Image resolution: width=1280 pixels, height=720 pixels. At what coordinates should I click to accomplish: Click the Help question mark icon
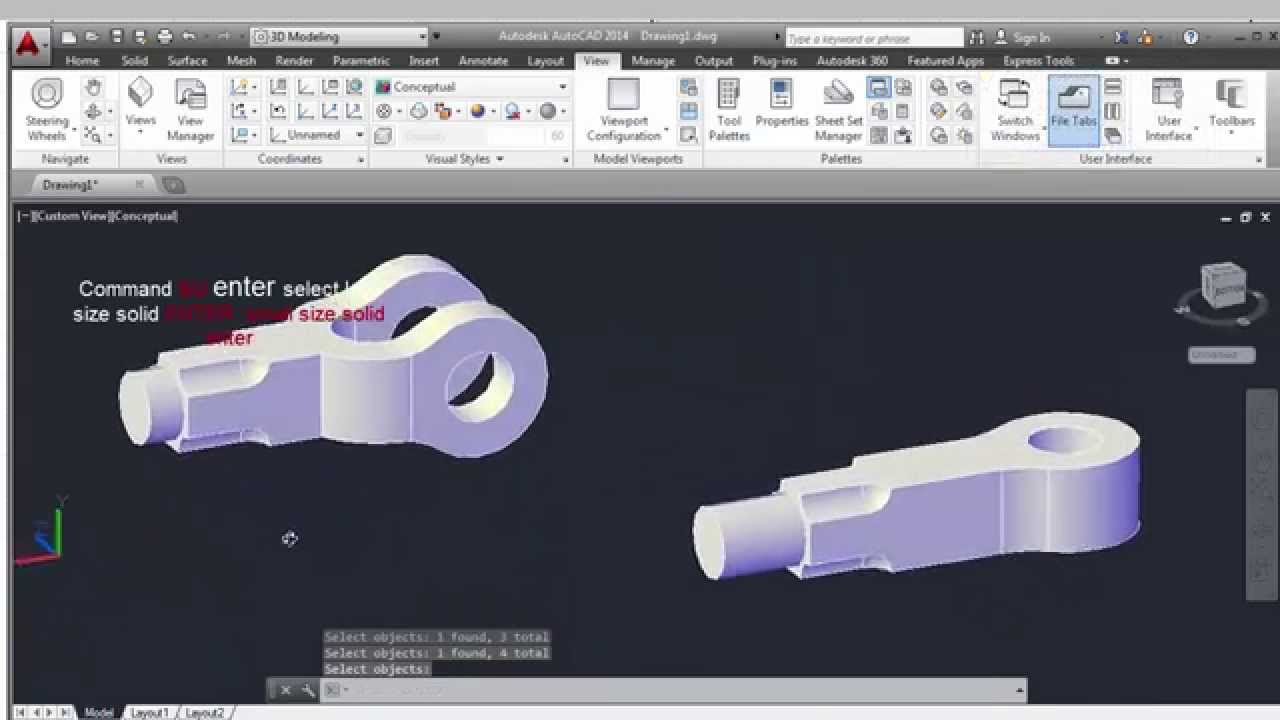pos(1190,37)
